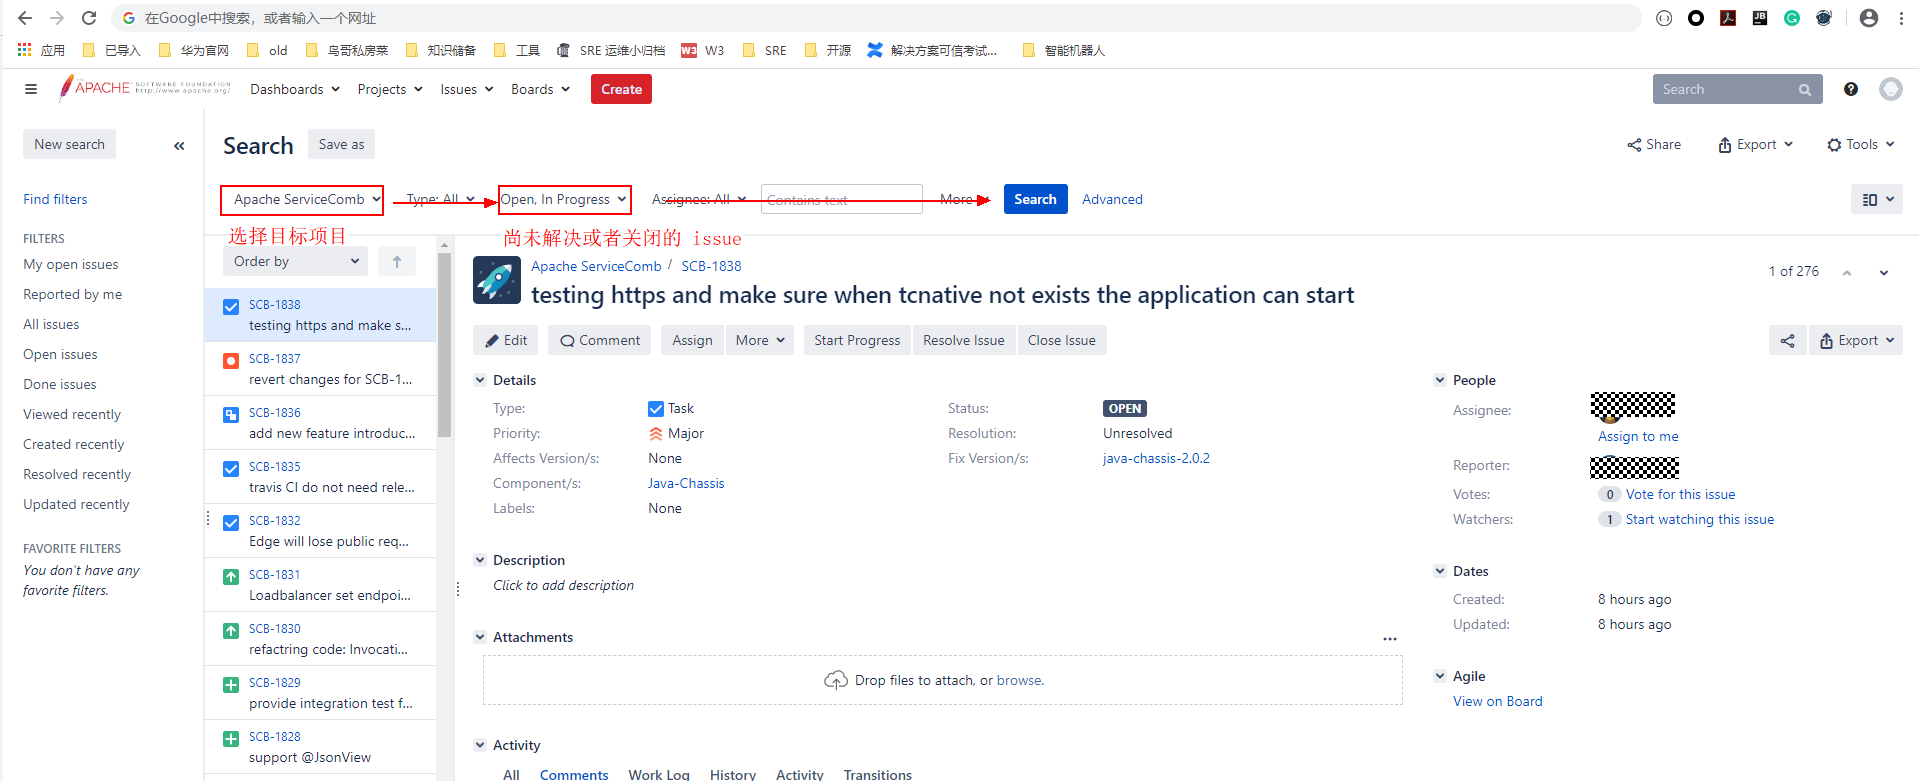Click in the Contains text field
This screenshot has width=1919, height=781.
pos(841,199)
